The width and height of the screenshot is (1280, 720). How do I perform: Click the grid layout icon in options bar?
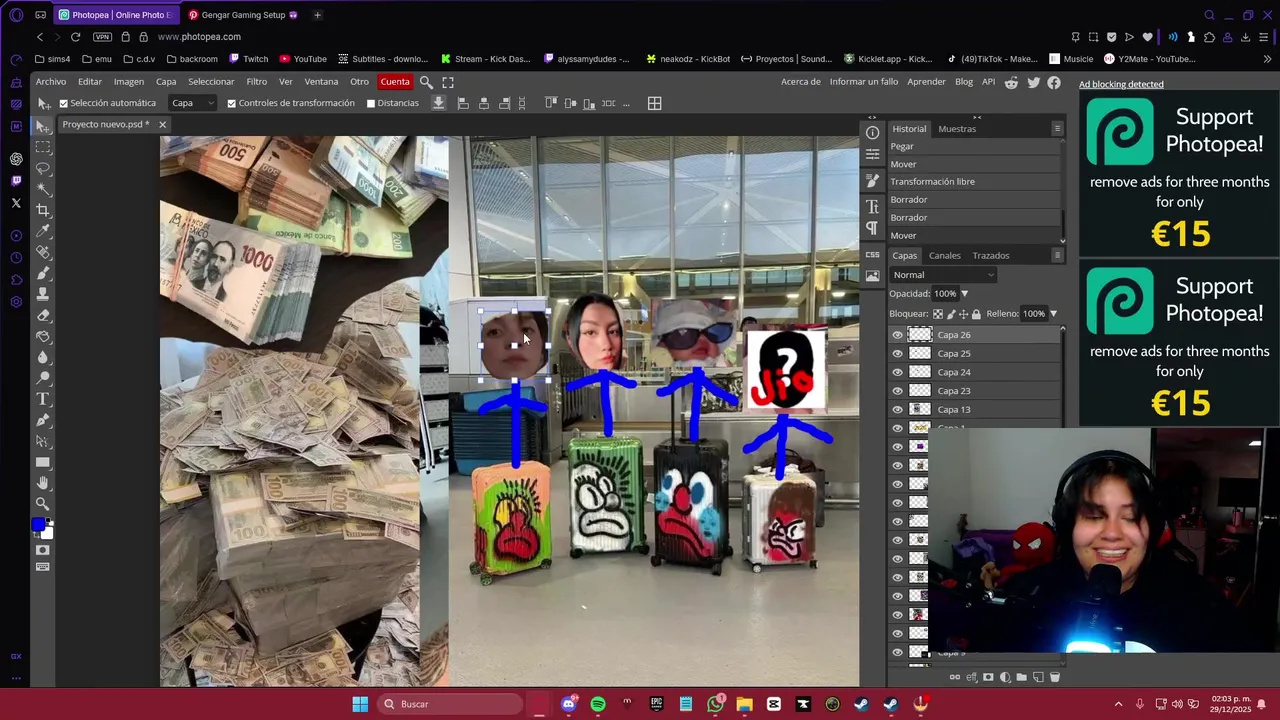pyautogui.click(x=654, y=103)
